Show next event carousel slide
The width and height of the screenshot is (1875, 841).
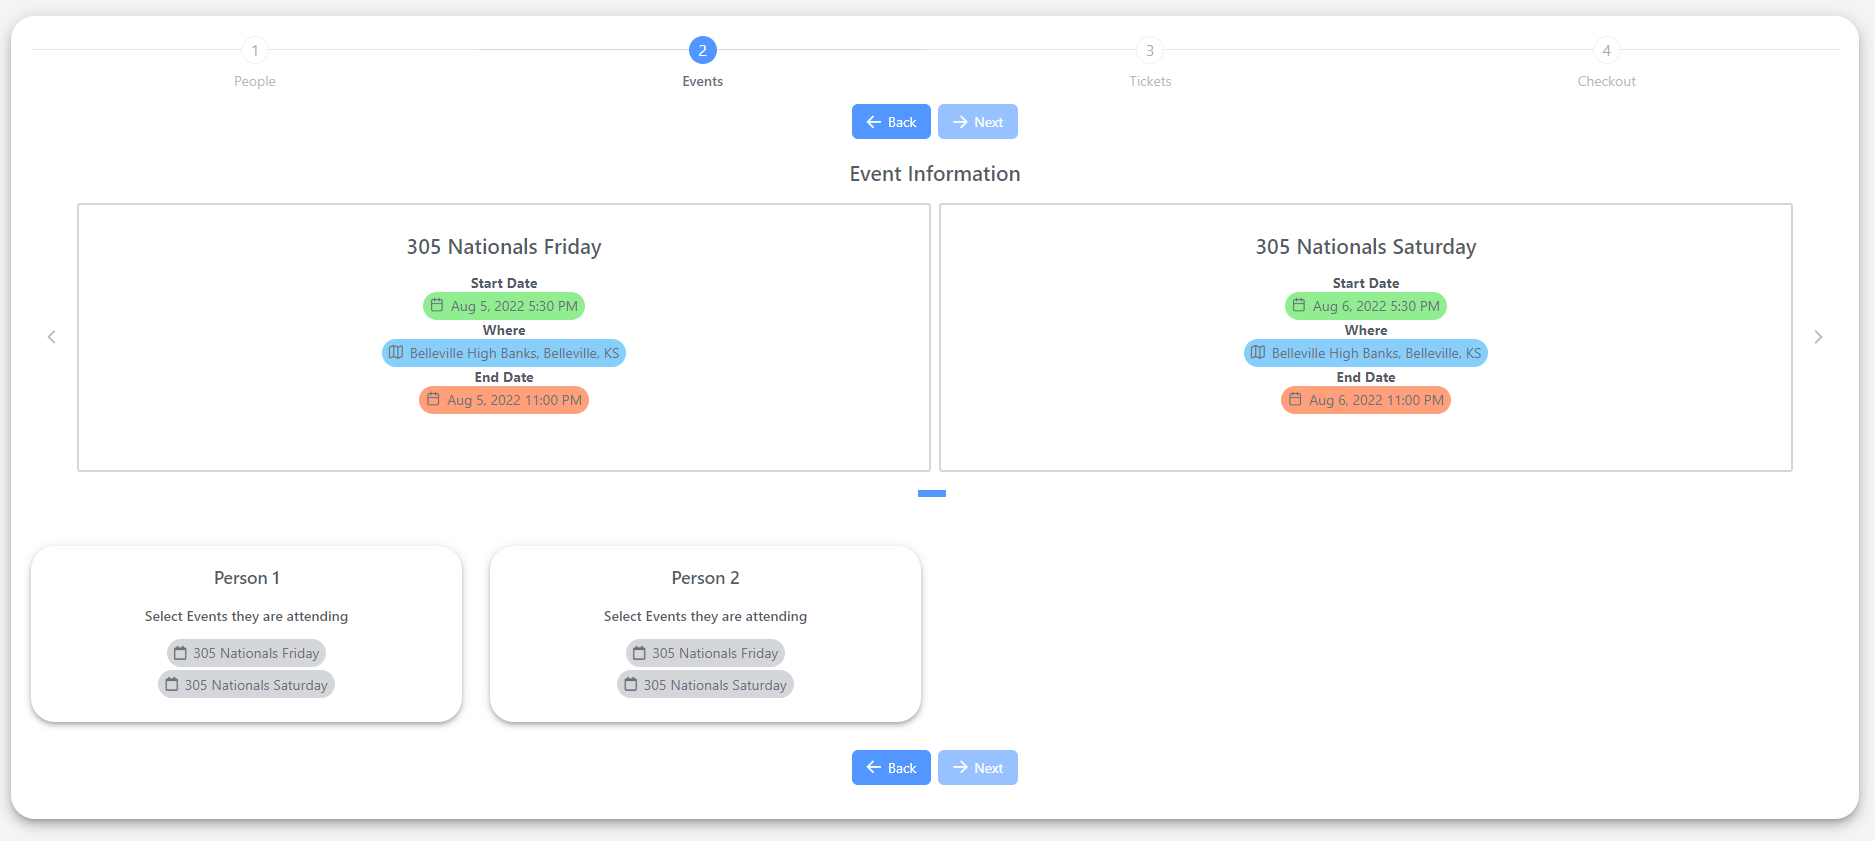pos(1818,337)
